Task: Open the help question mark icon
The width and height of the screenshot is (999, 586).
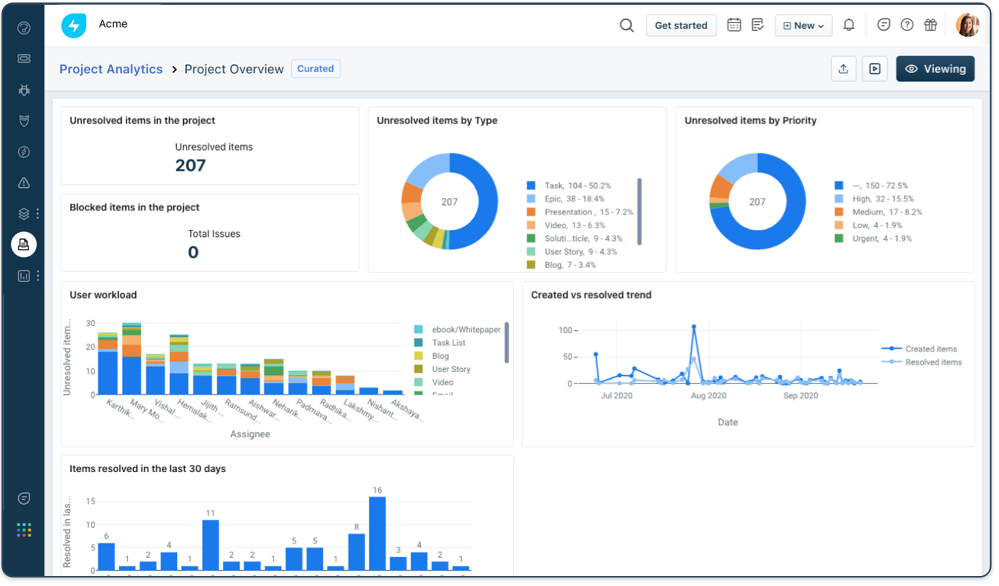Action: [x=906, y=25]
